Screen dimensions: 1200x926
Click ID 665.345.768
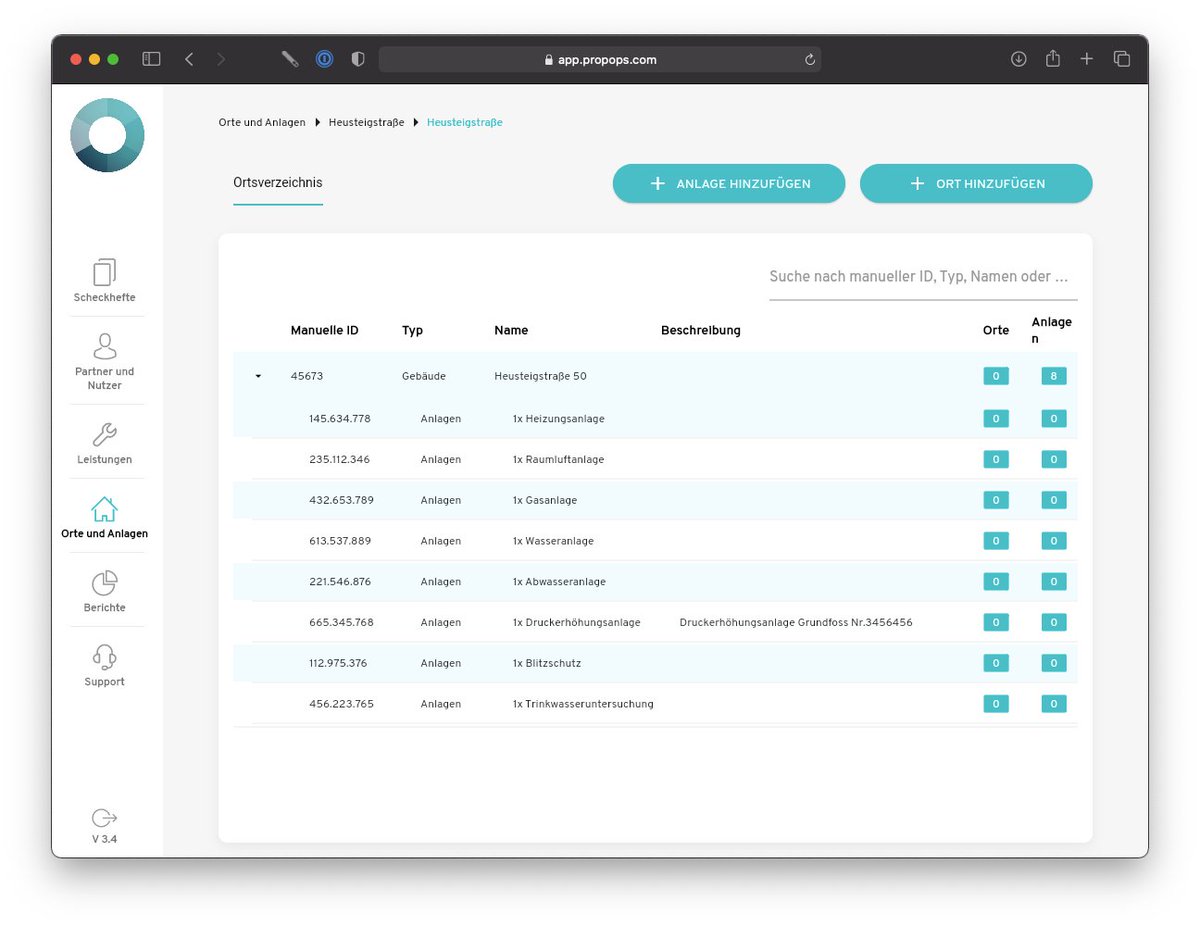pyautogui.click(x=341, y=622)
